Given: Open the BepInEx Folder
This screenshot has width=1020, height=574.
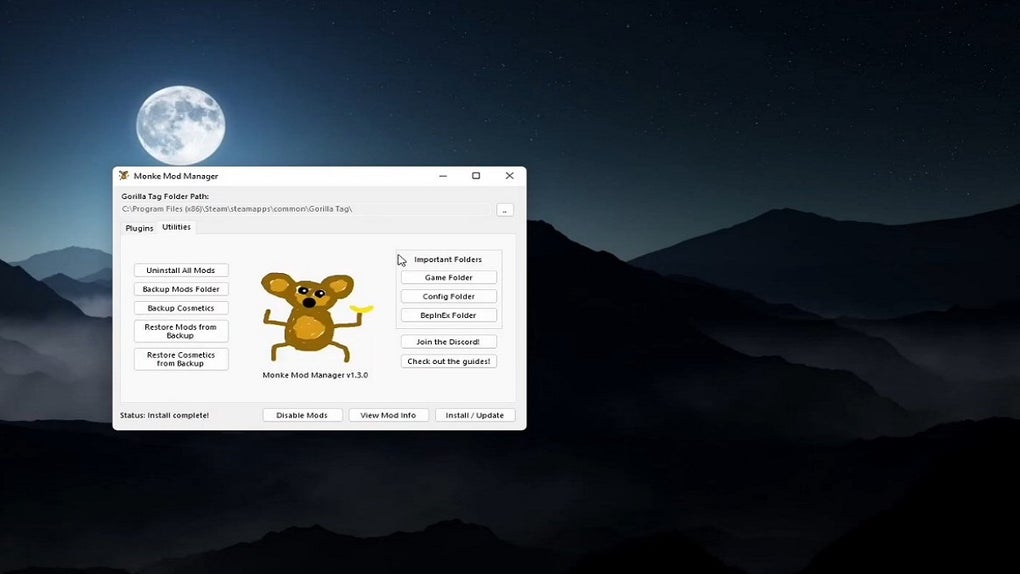Looking at the screenshot, I should [x=449, y=315].
